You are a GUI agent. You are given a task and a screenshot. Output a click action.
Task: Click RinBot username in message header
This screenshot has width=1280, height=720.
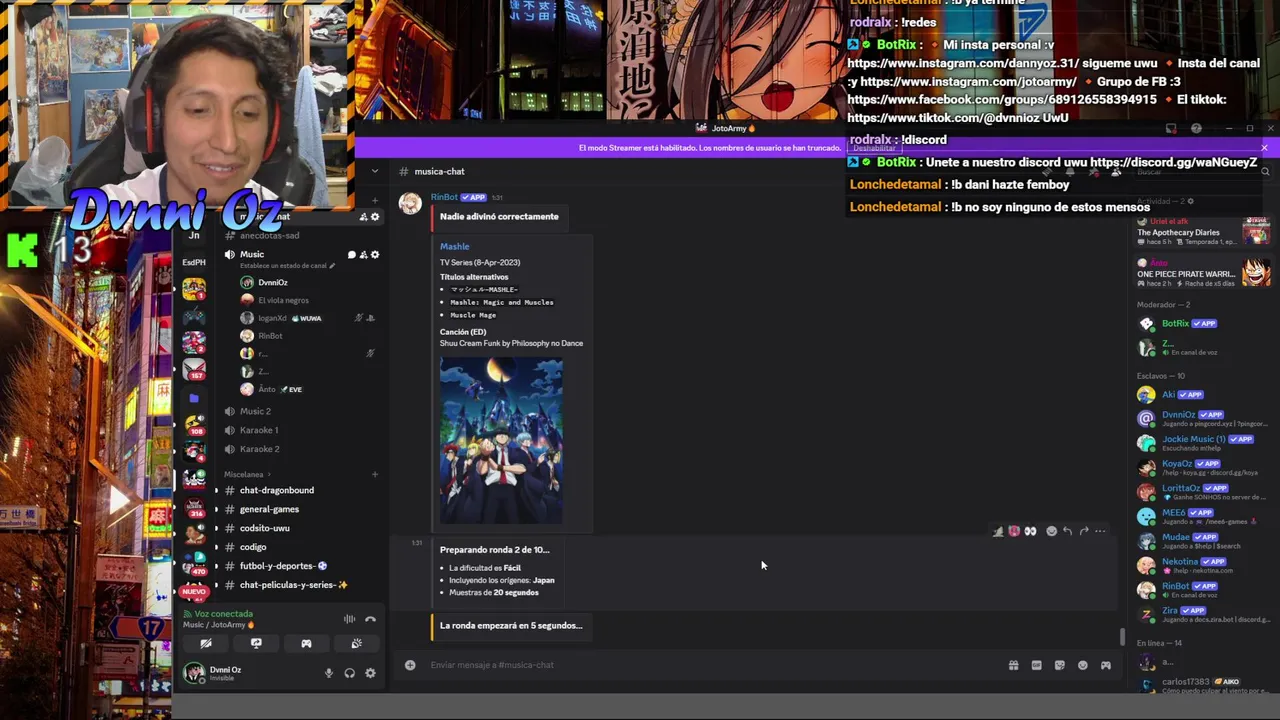click(444, 197)
